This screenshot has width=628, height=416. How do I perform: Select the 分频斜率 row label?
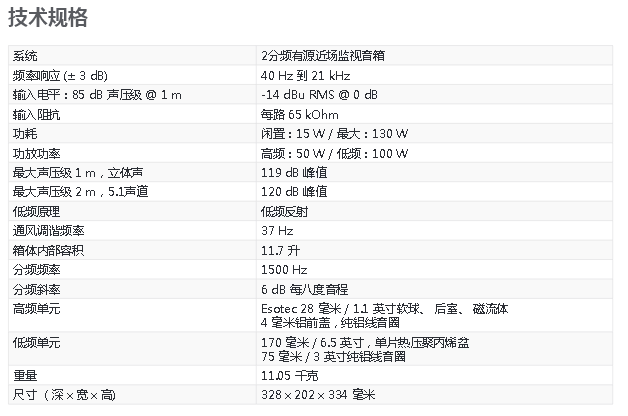tap(37, 288)
